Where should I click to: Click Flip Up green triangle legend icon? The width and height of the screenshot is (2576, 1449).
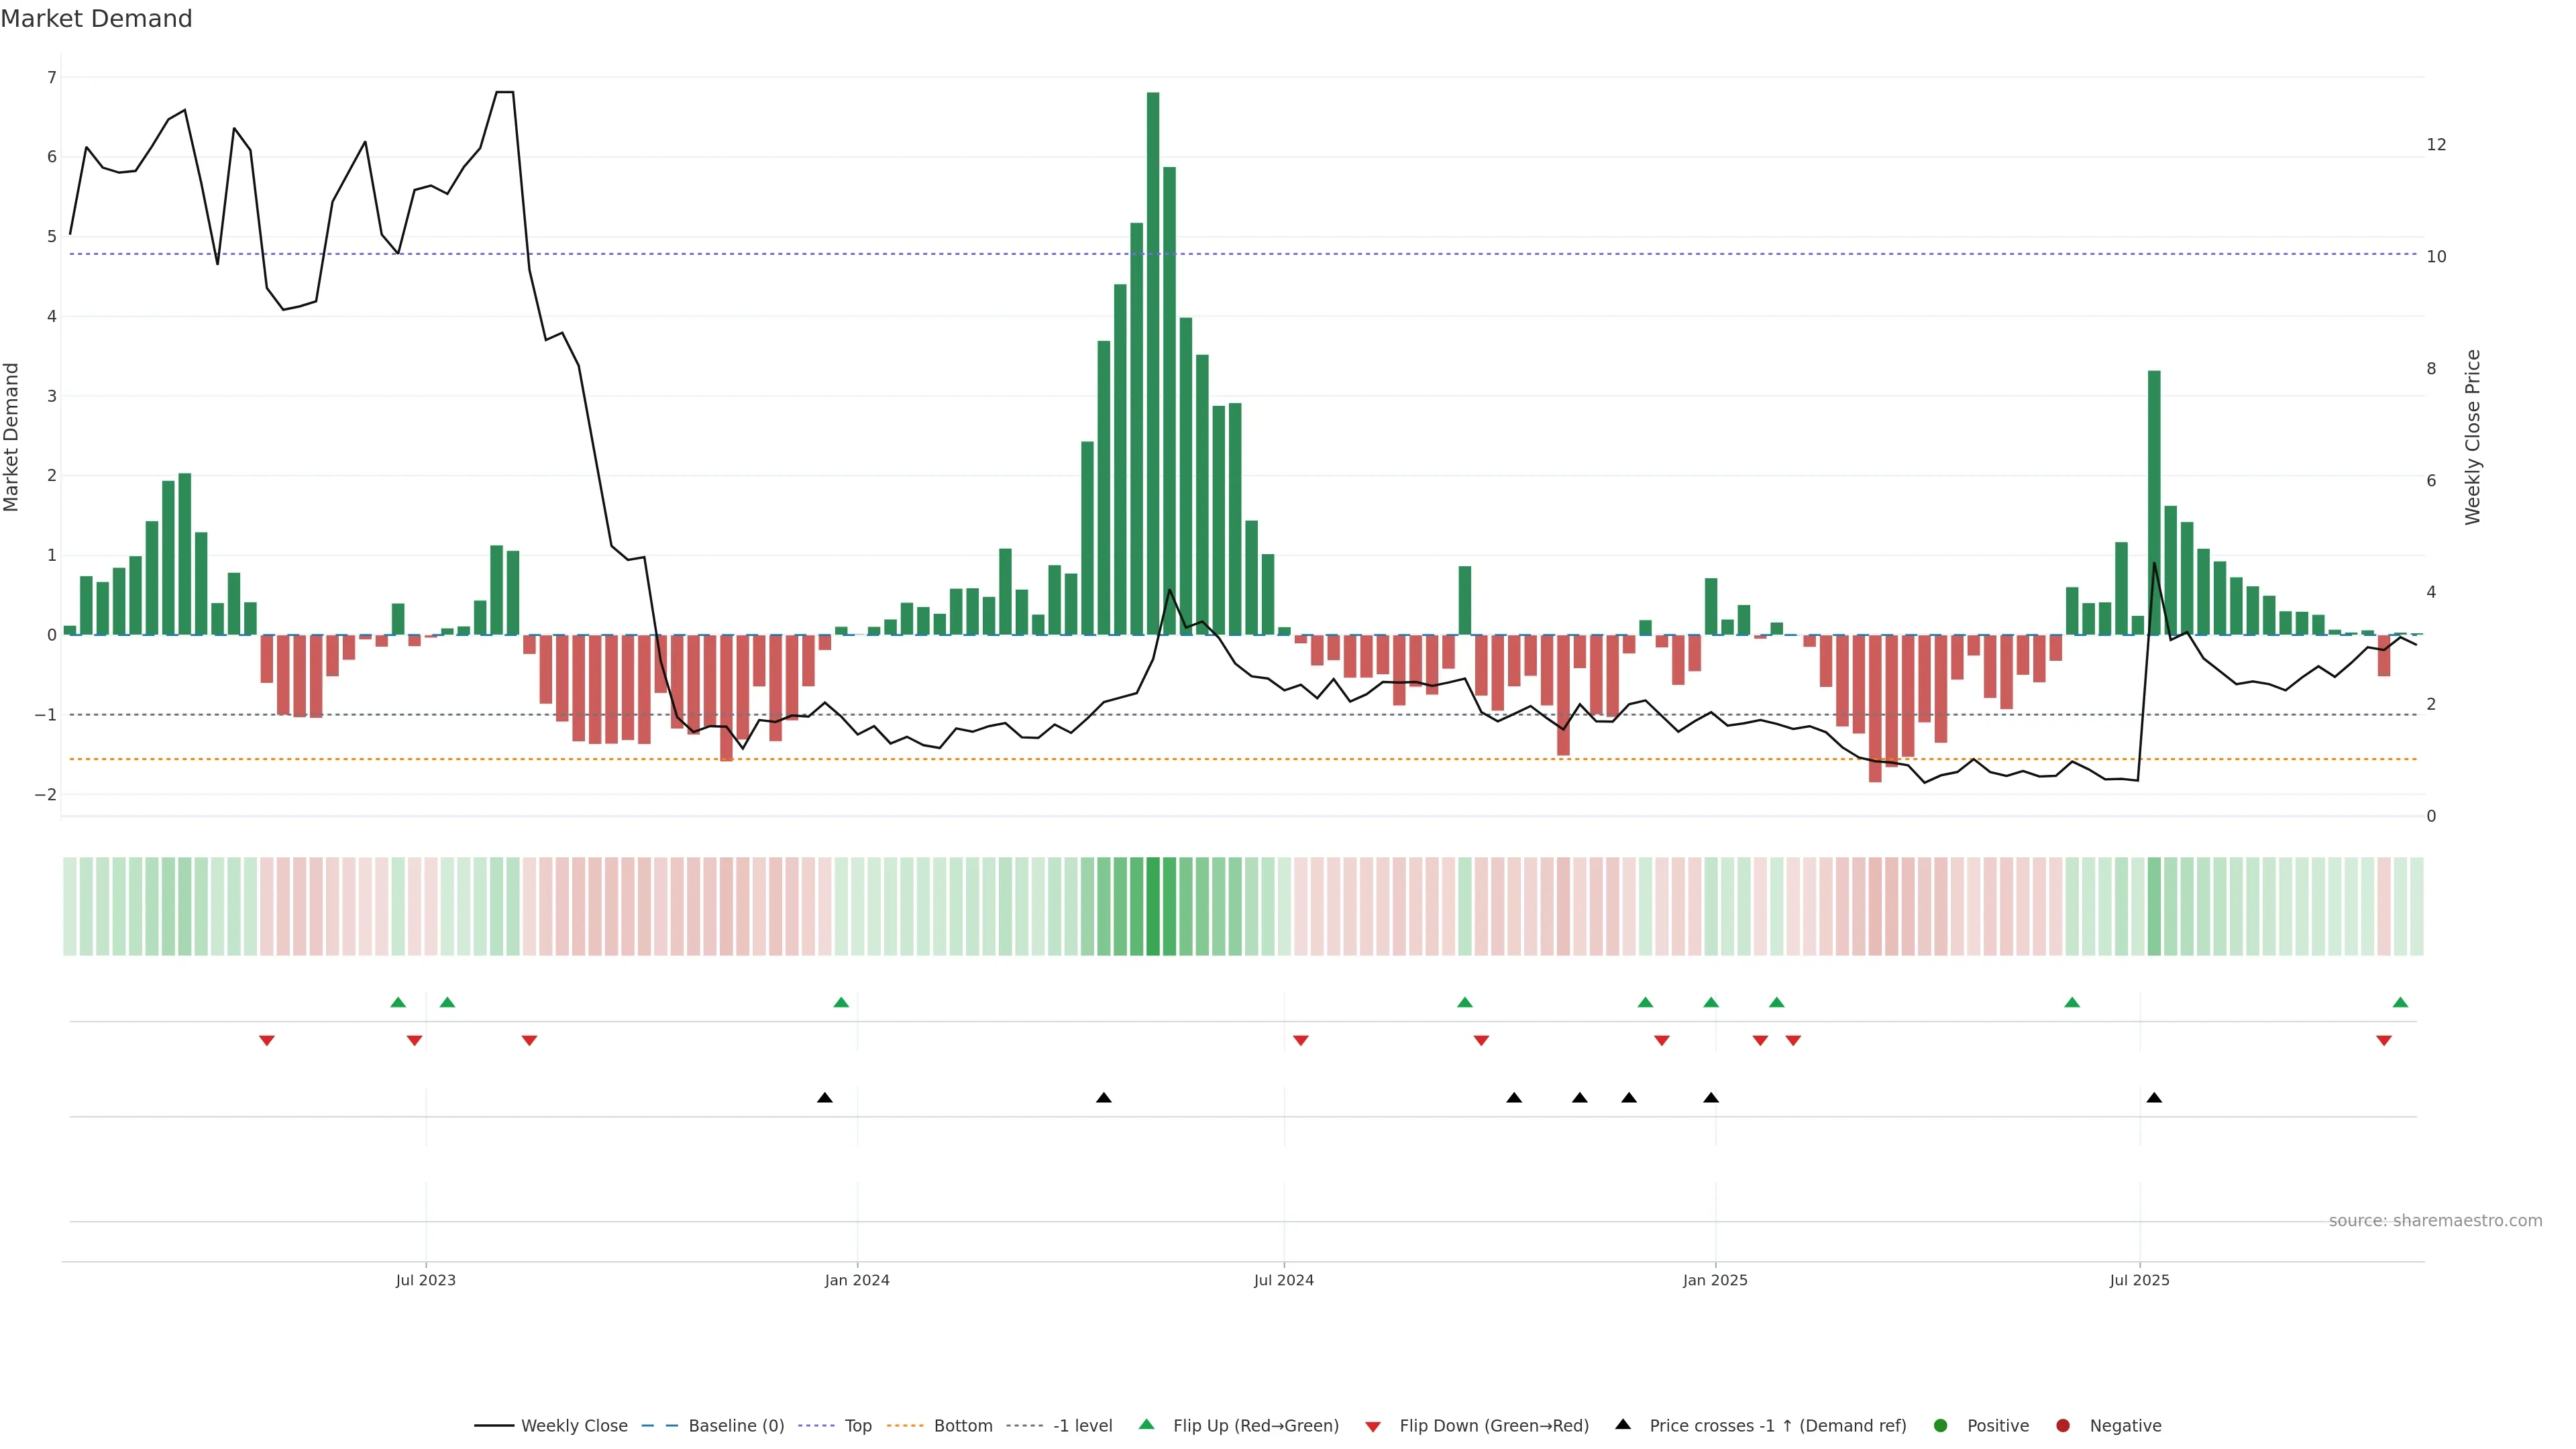(x=1147, y=1425)
